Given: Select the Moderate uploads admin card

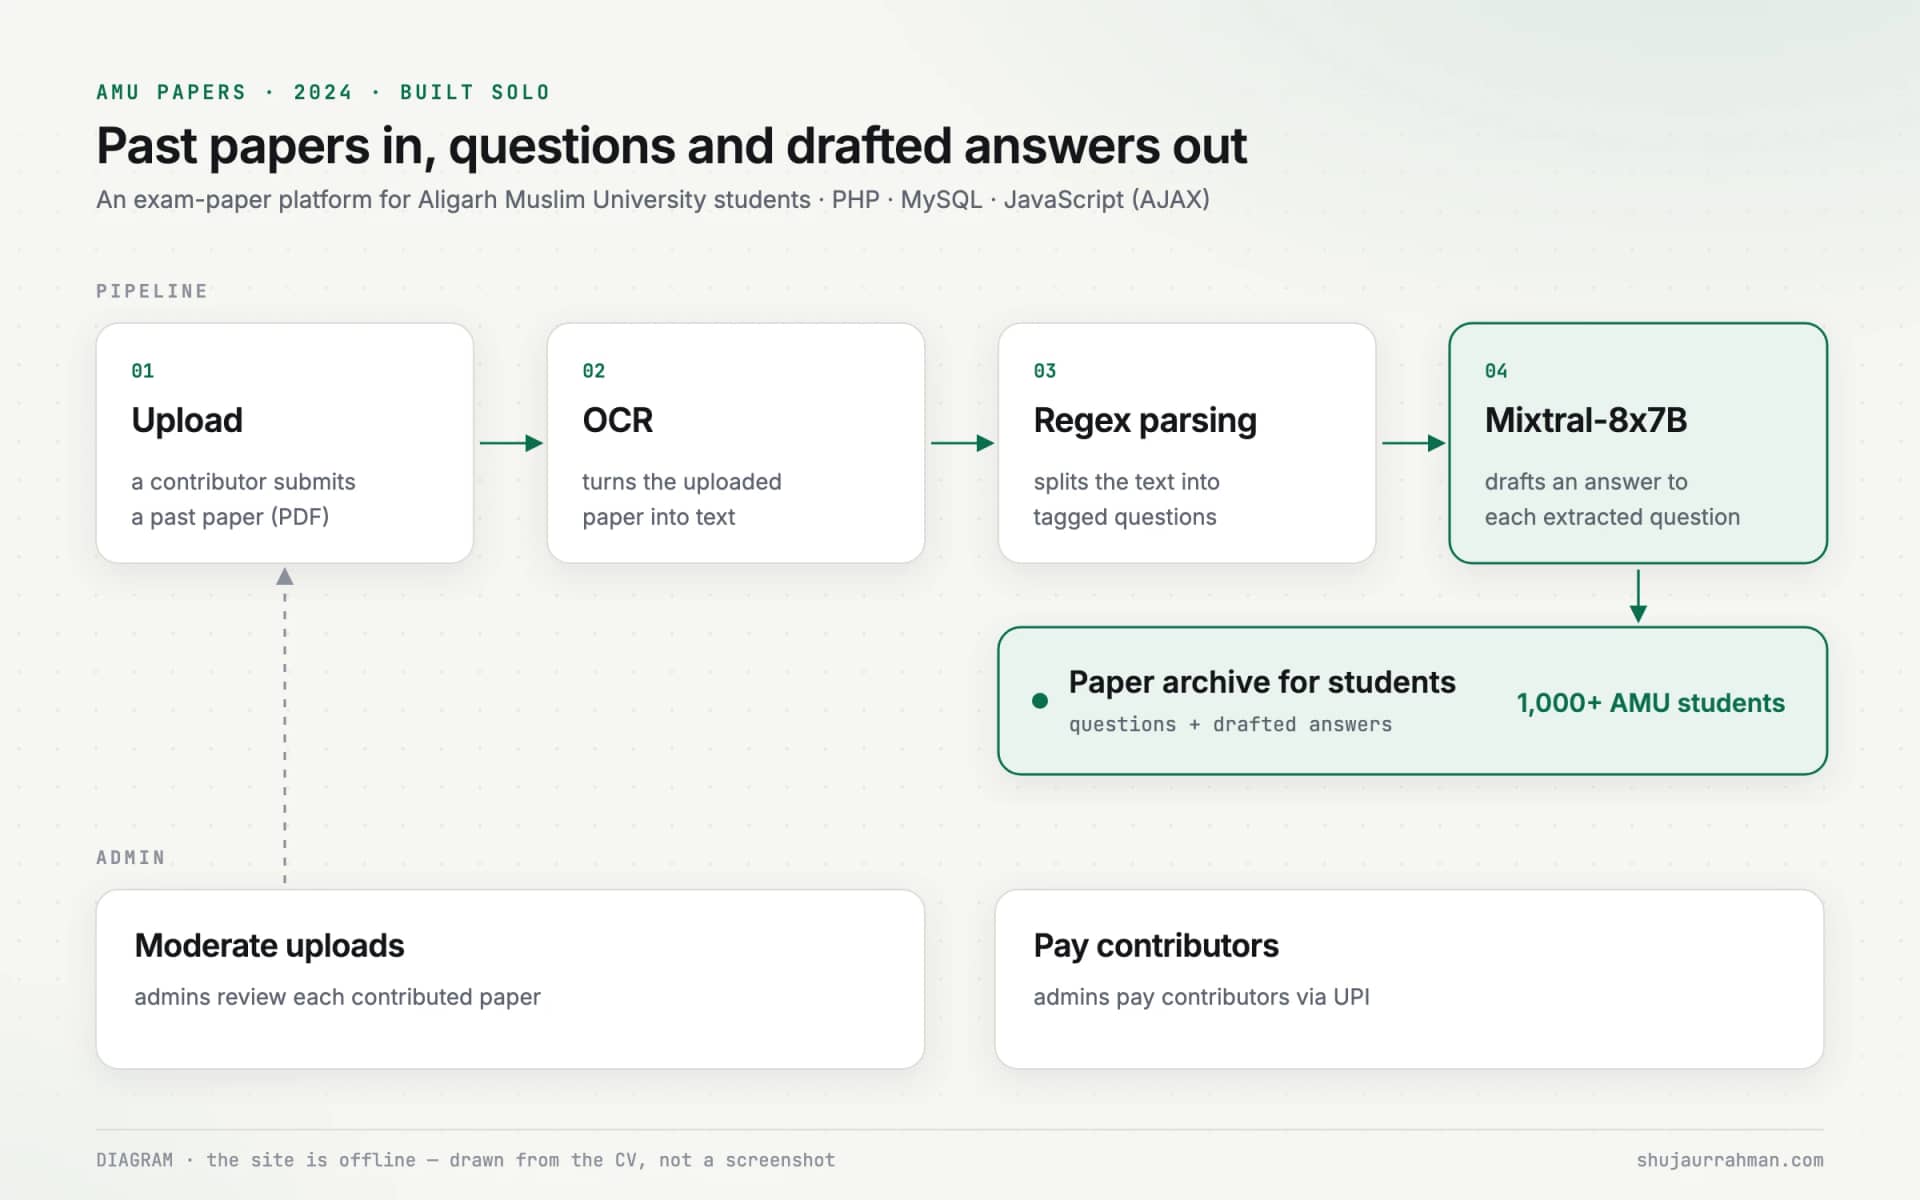Looking at the screenshot, I should pos(510,979).
